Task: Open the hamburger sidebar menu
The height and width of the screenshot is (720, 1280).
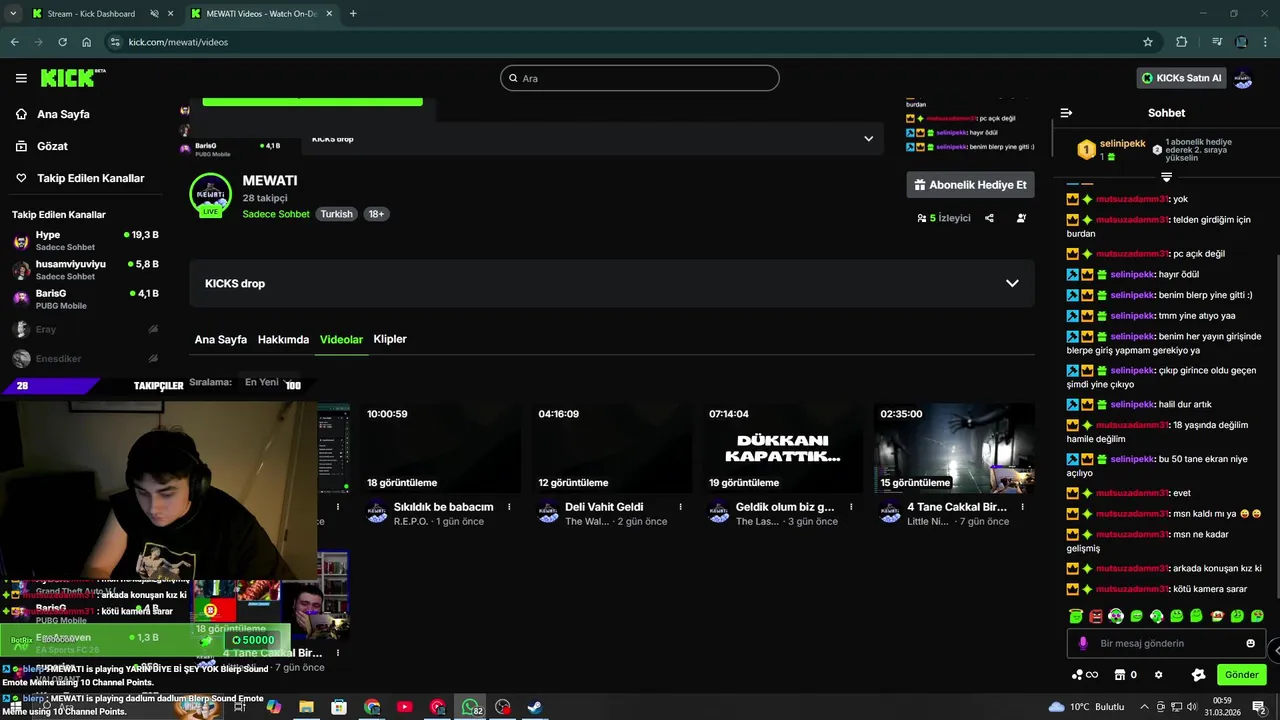Action: coord(21,78)
